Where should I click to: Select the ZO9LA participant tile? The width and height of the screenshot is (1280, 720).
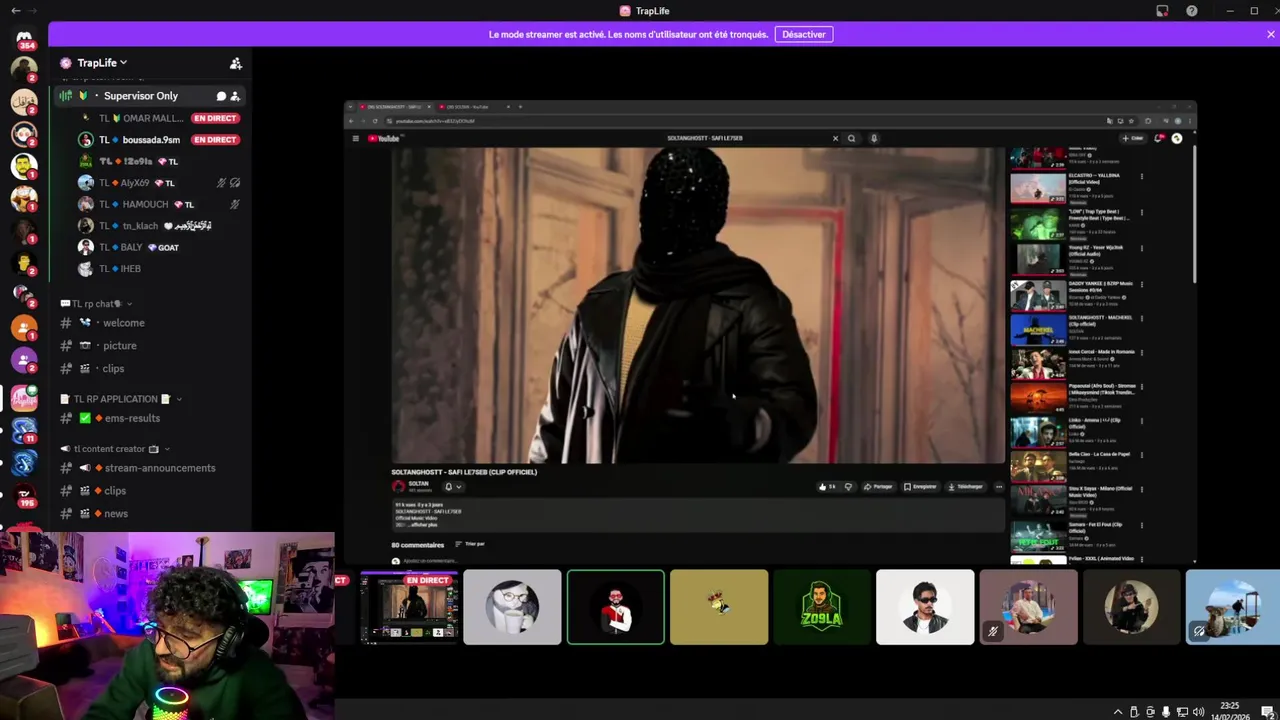(822, 607)
